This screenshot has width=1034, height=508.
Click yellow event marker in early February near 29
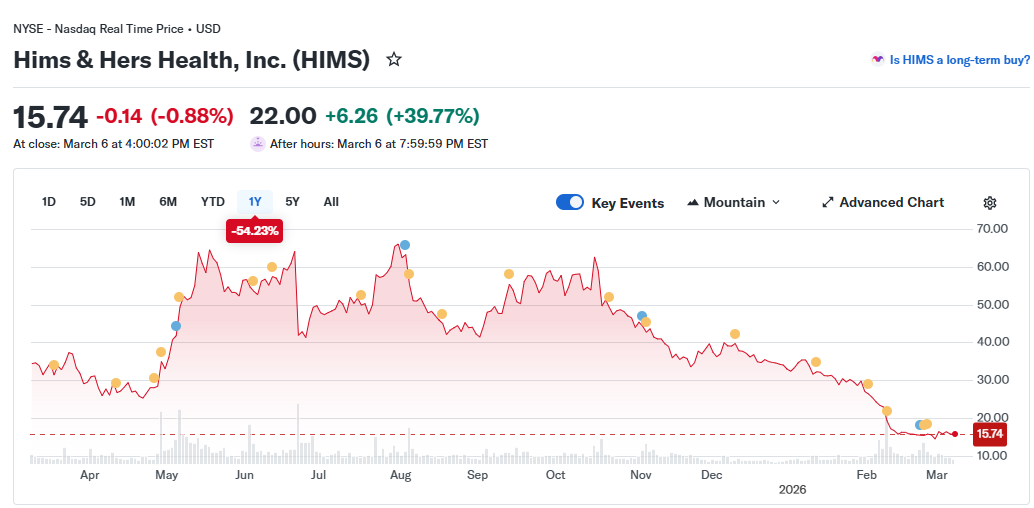point(868,384)
